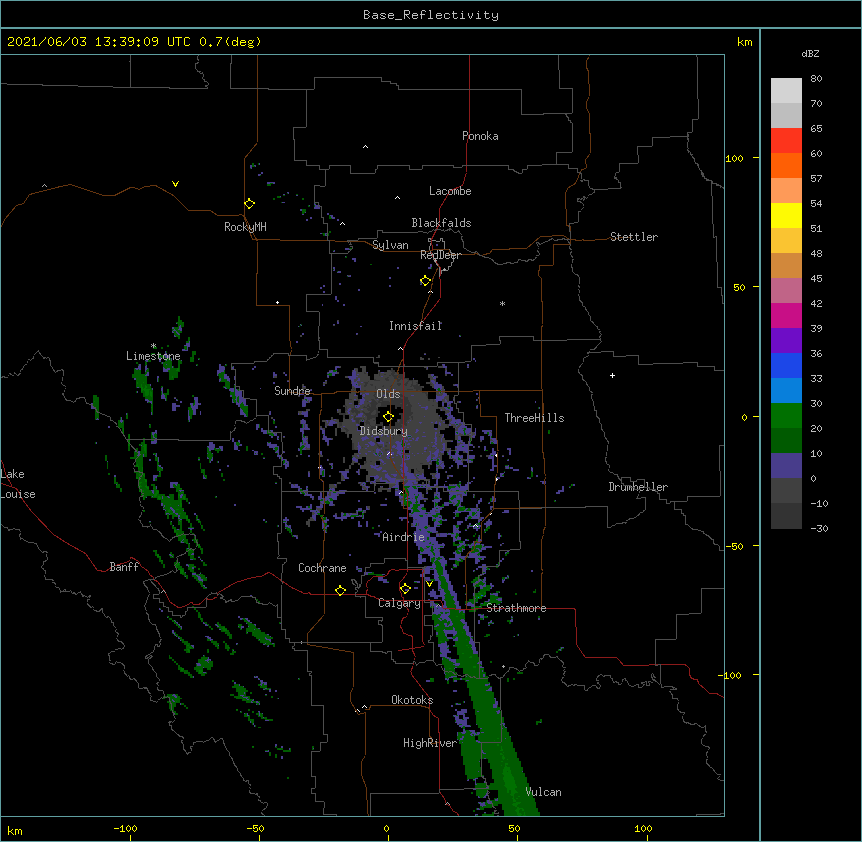Click the Cochrane label

coord(322,568)
